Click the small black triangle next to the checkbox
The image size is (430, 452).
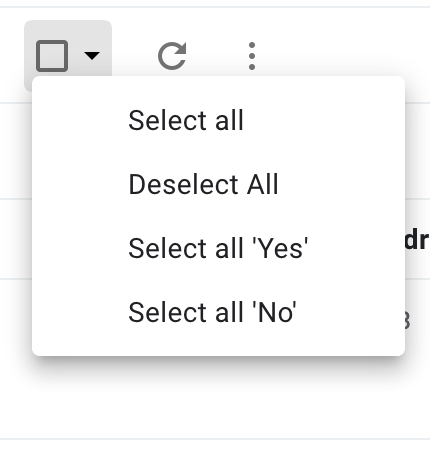(x=92, y=56)
